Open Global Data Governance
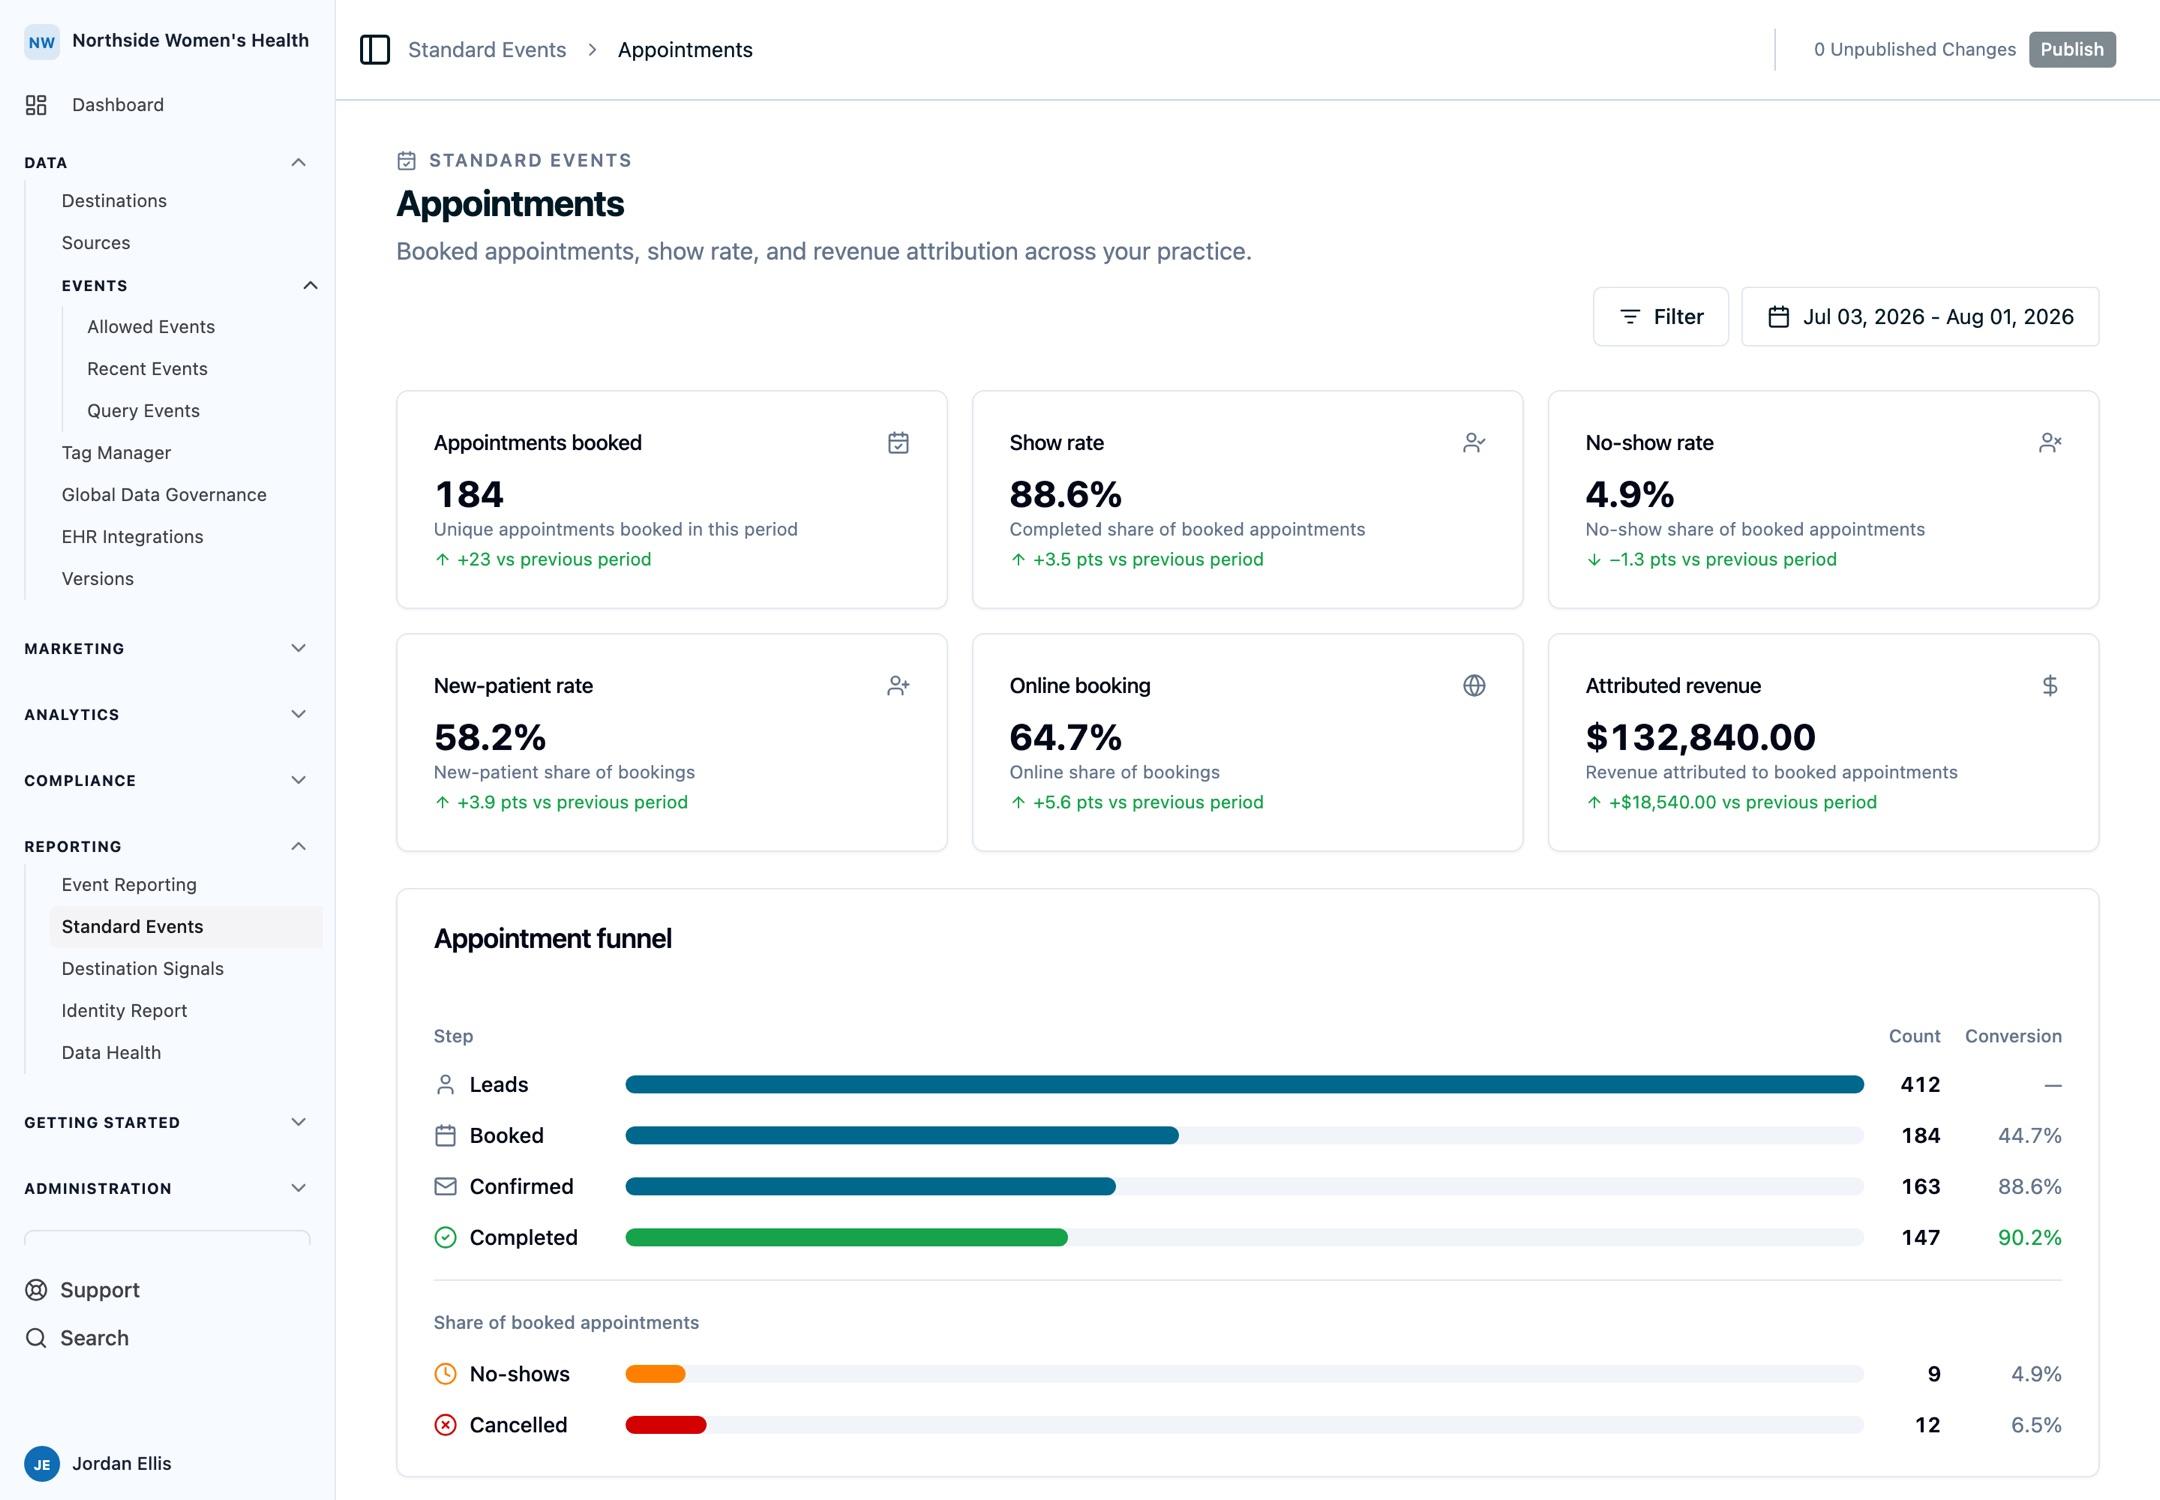 pos(164,495)
